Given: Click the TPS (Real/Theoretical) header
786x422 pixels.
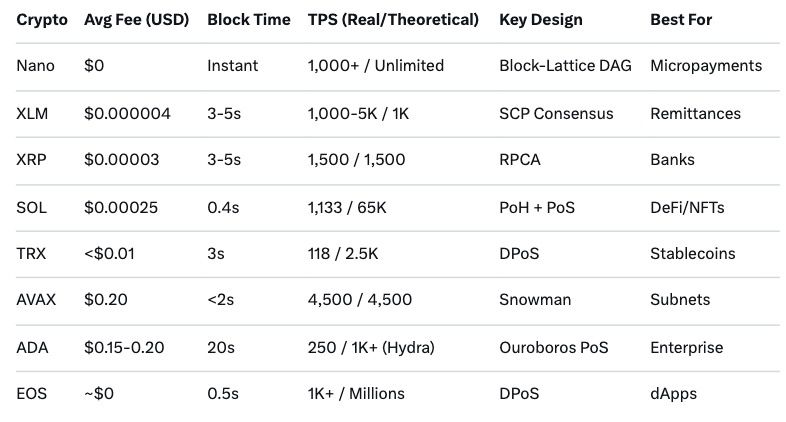Looking at the screenshot, I should tap(393, 20).
